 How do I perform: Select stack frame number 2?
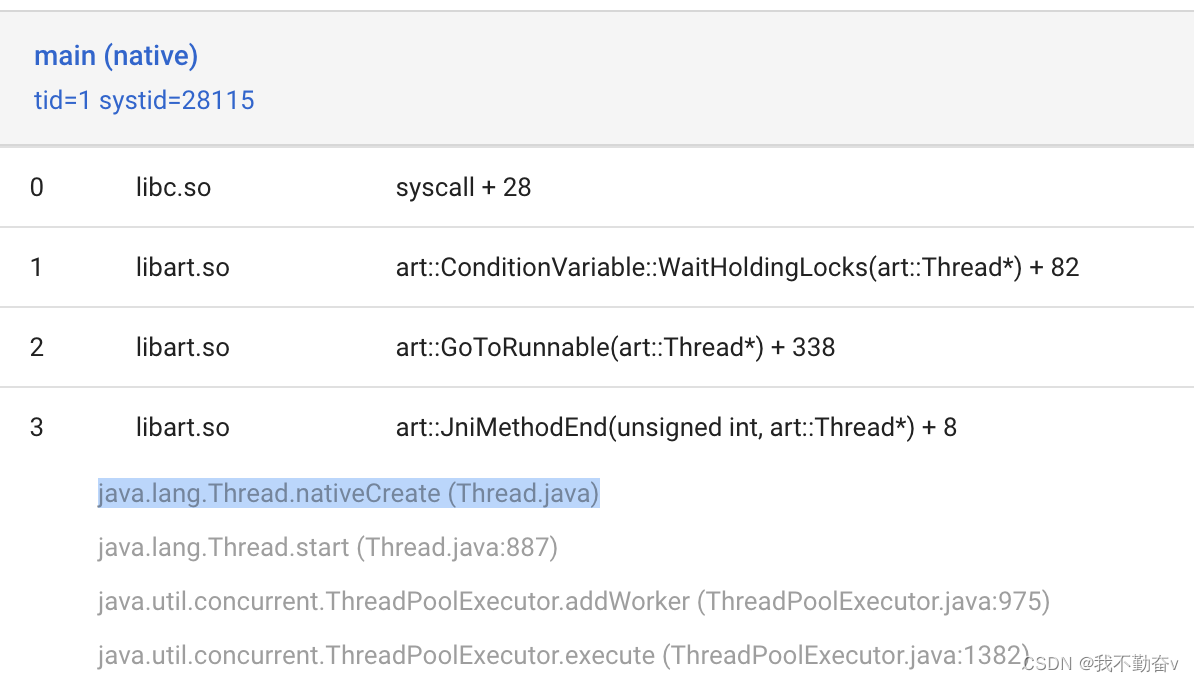(37, 347)
